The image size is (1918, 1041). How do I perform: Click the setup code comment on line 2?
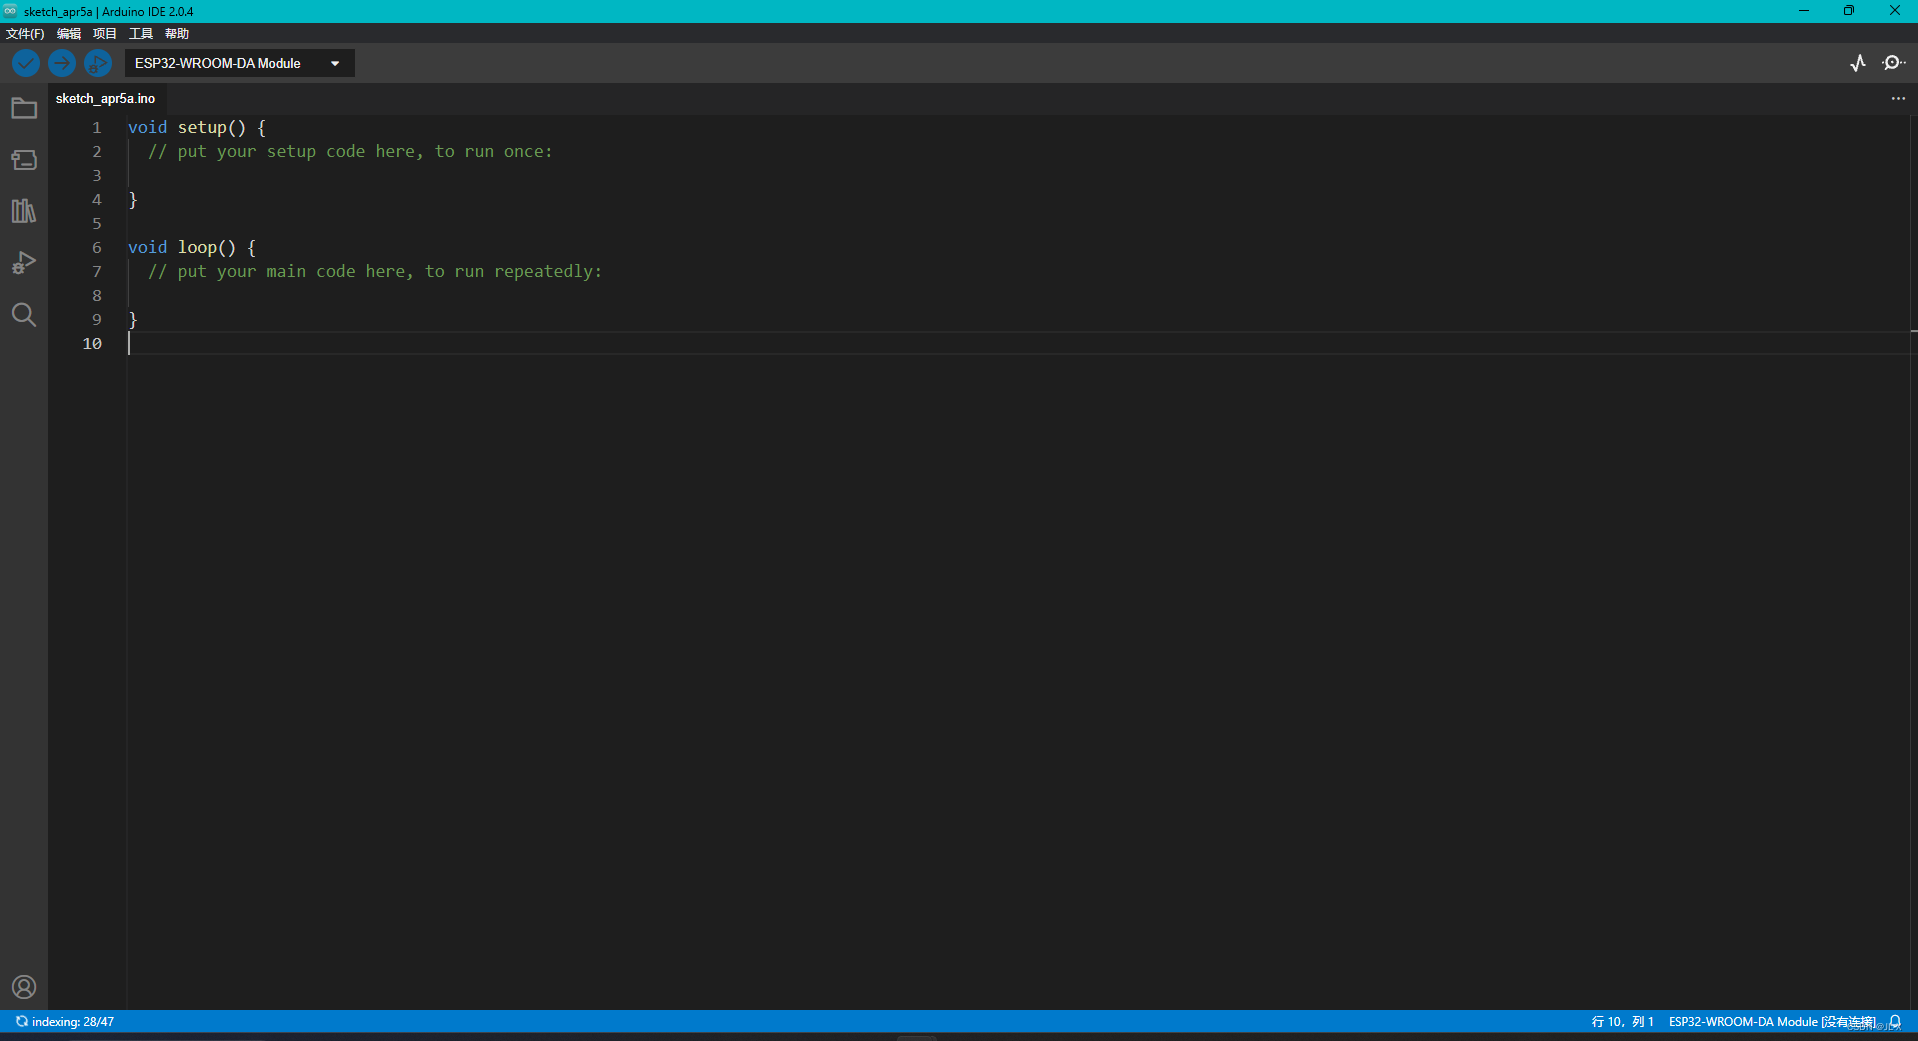coord(350,151)
